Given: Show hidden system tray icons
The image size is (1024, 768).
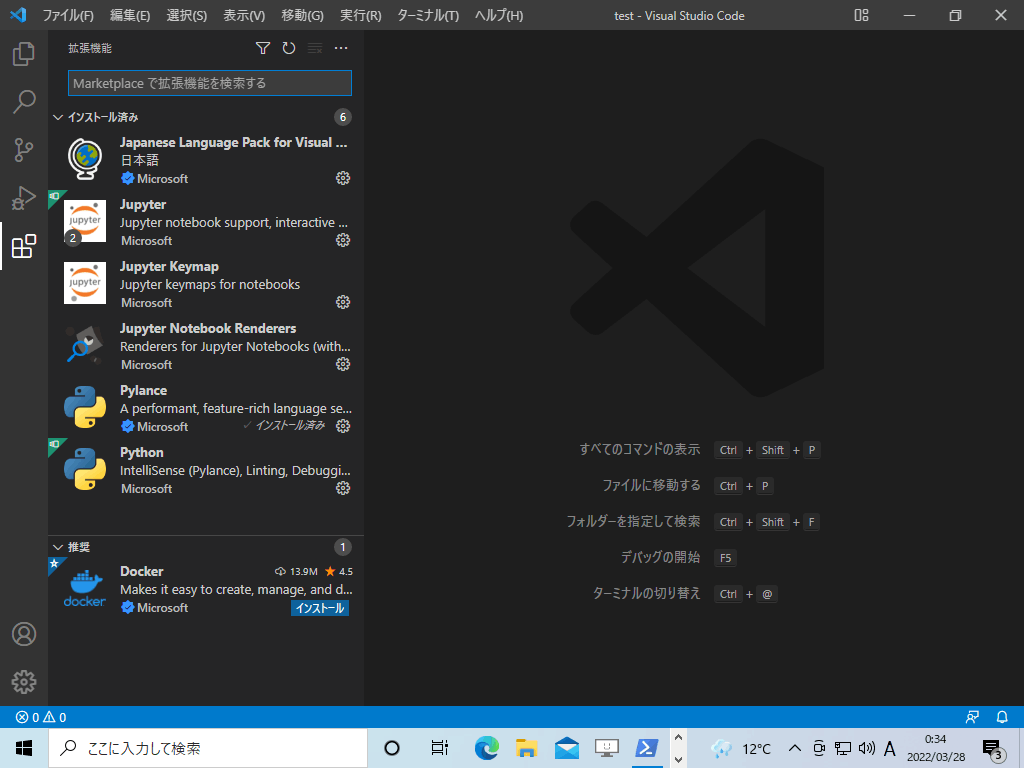Looking at the screenshot, I should coord(795,748).
